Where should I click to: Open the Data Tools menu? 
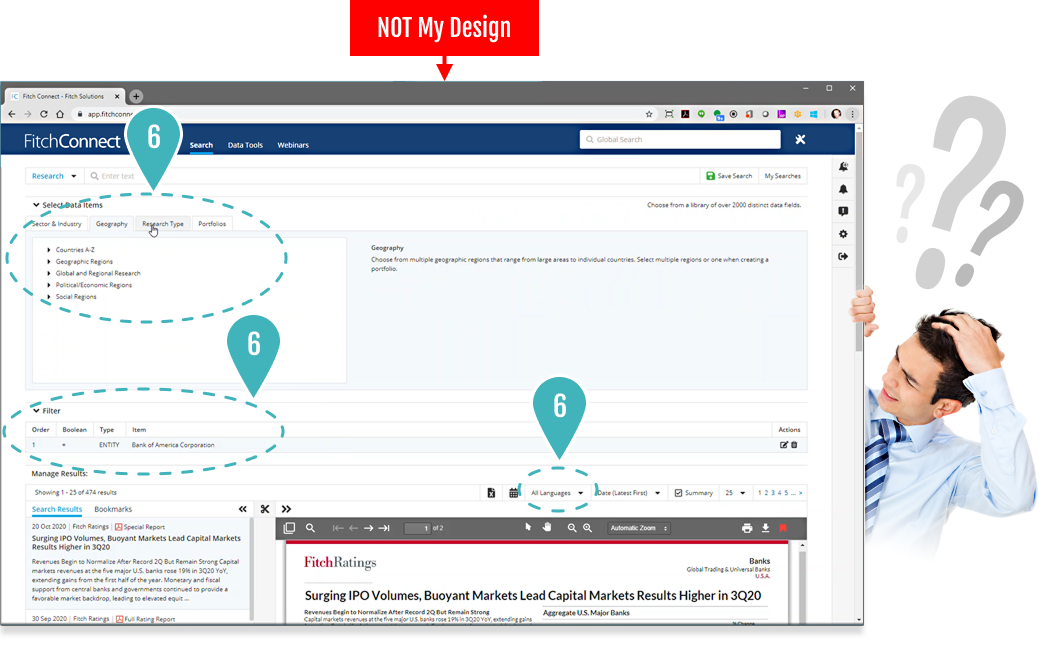coord(245,145)
